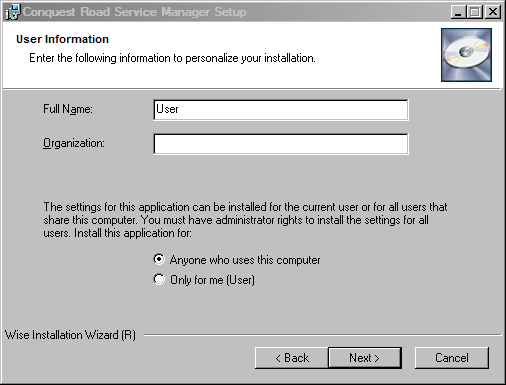The height and width of the screenshot is (385, 506).
Task: Click the installer icon in the title bar
Action: (13, 12)
